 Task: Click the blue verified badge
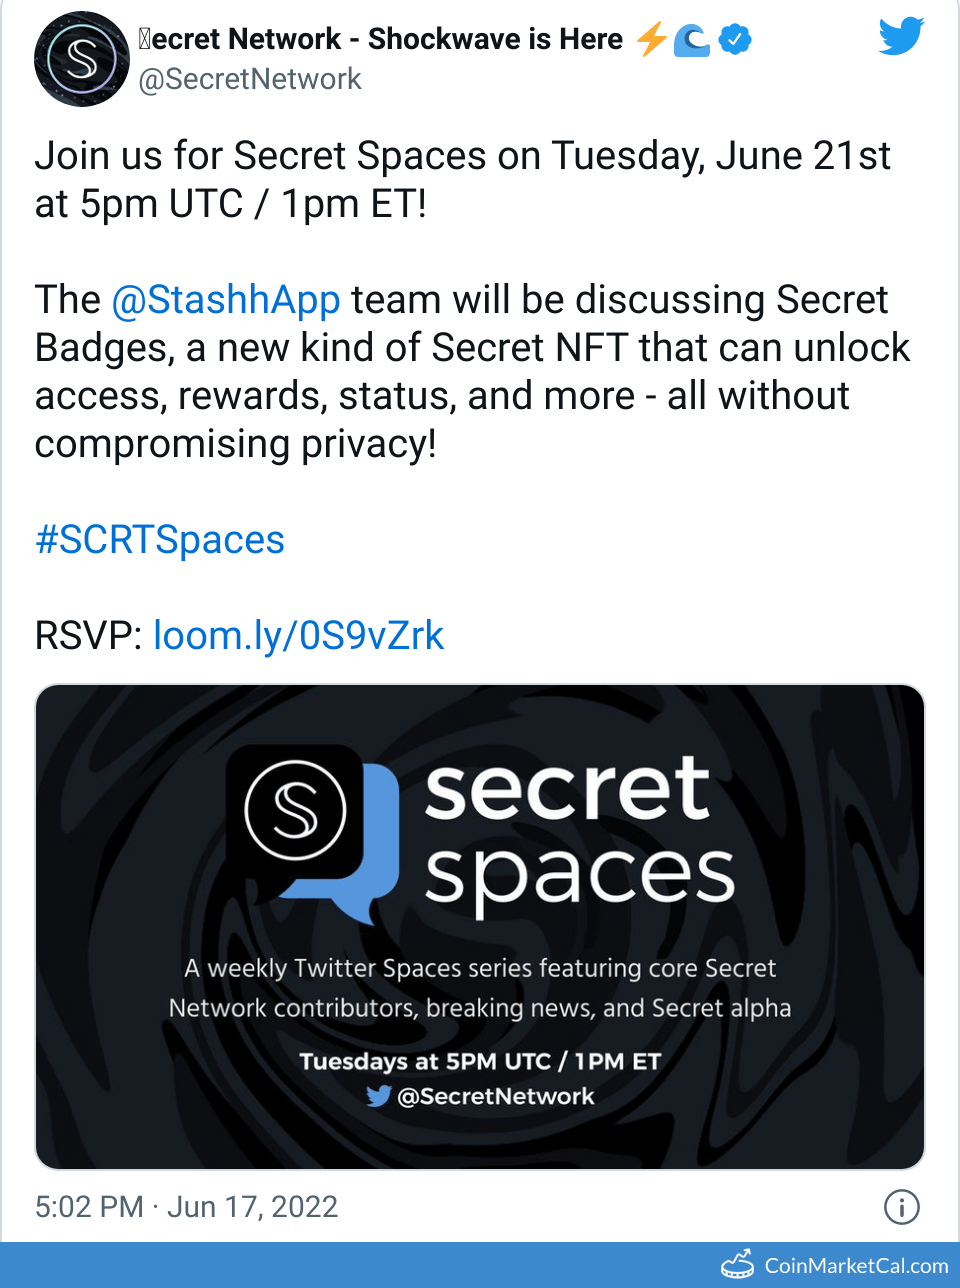pos(736,40)
